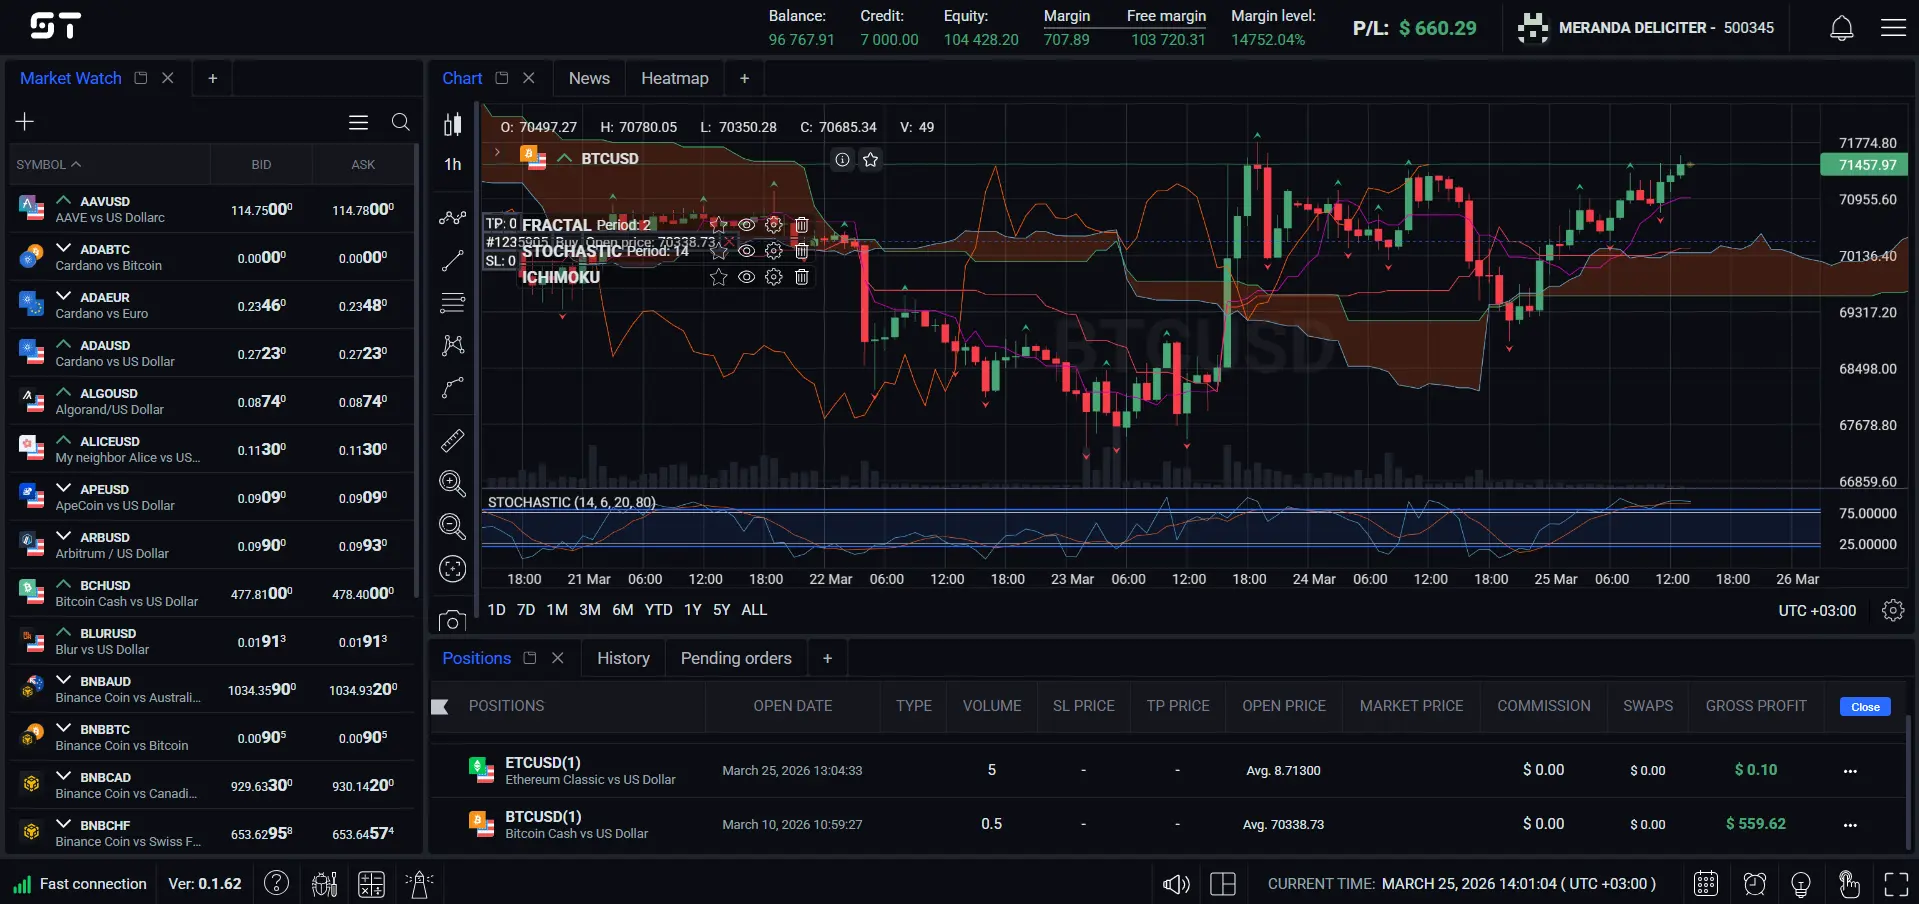Open notifications via the bell icon
Image resolution: width=1919 pixels, height=904 pixels.
click(x=1840, y=27)
